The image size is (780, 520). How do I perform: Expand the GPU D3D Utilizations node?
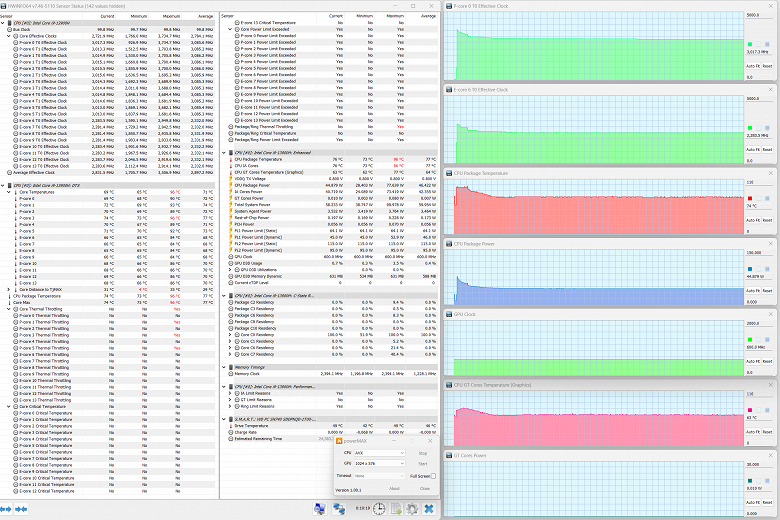click(x=230, y=270)
